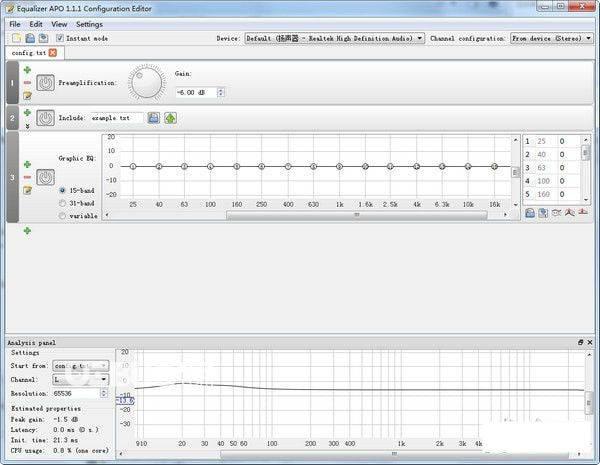The height and width of the screenshot is (465, 600).
Task: Export the Graphic EQ response to file
Action: [x=543, y=213]
